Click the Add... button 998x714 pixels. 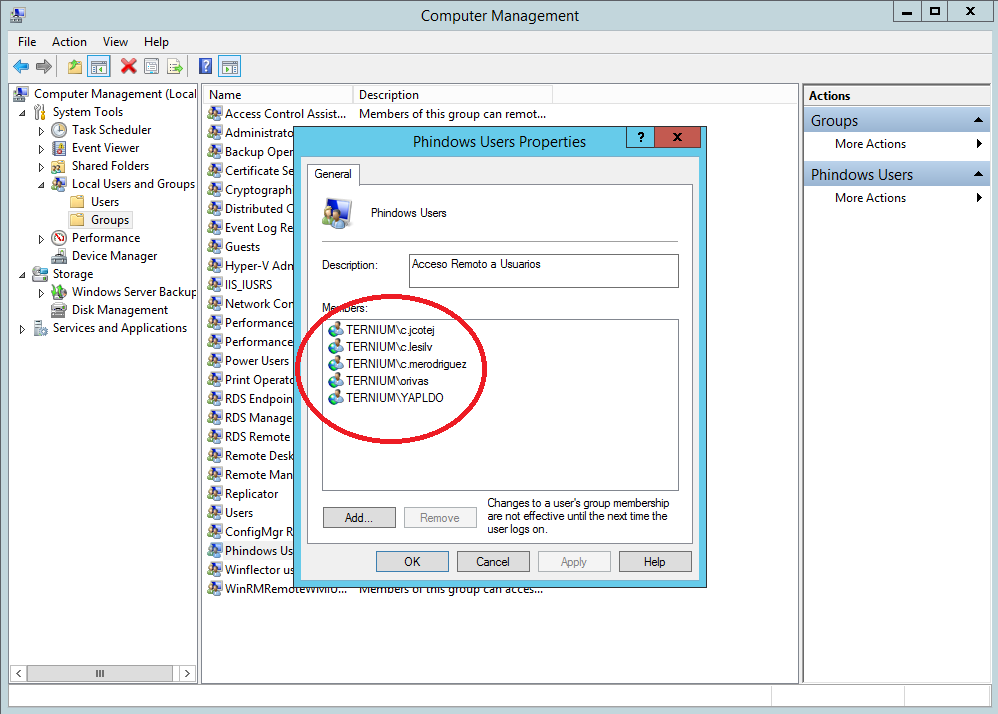[358, 518]
